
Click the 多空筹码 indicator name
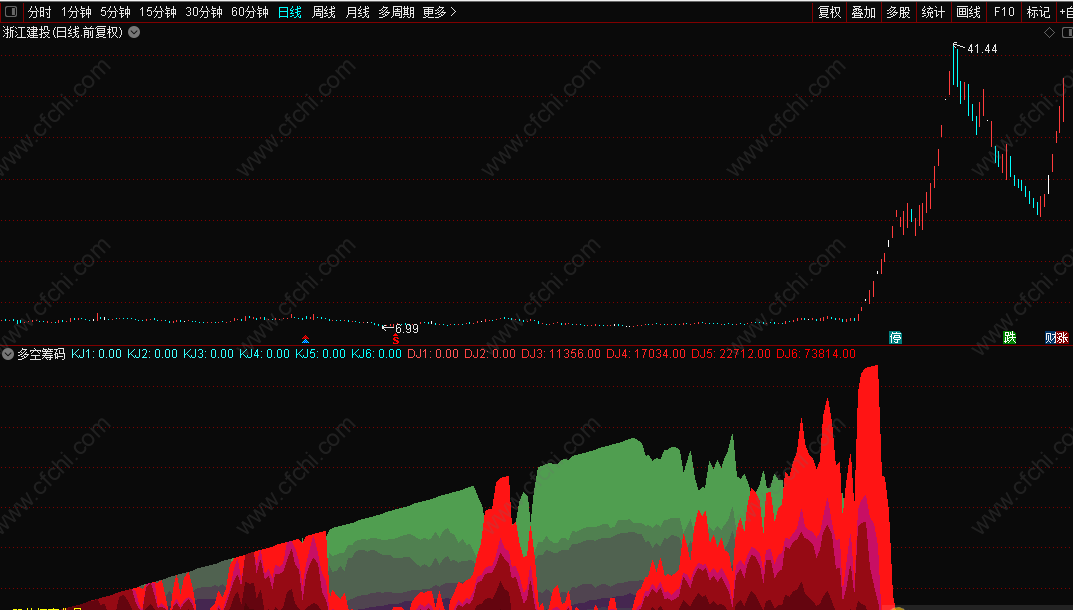pos(41,354)
